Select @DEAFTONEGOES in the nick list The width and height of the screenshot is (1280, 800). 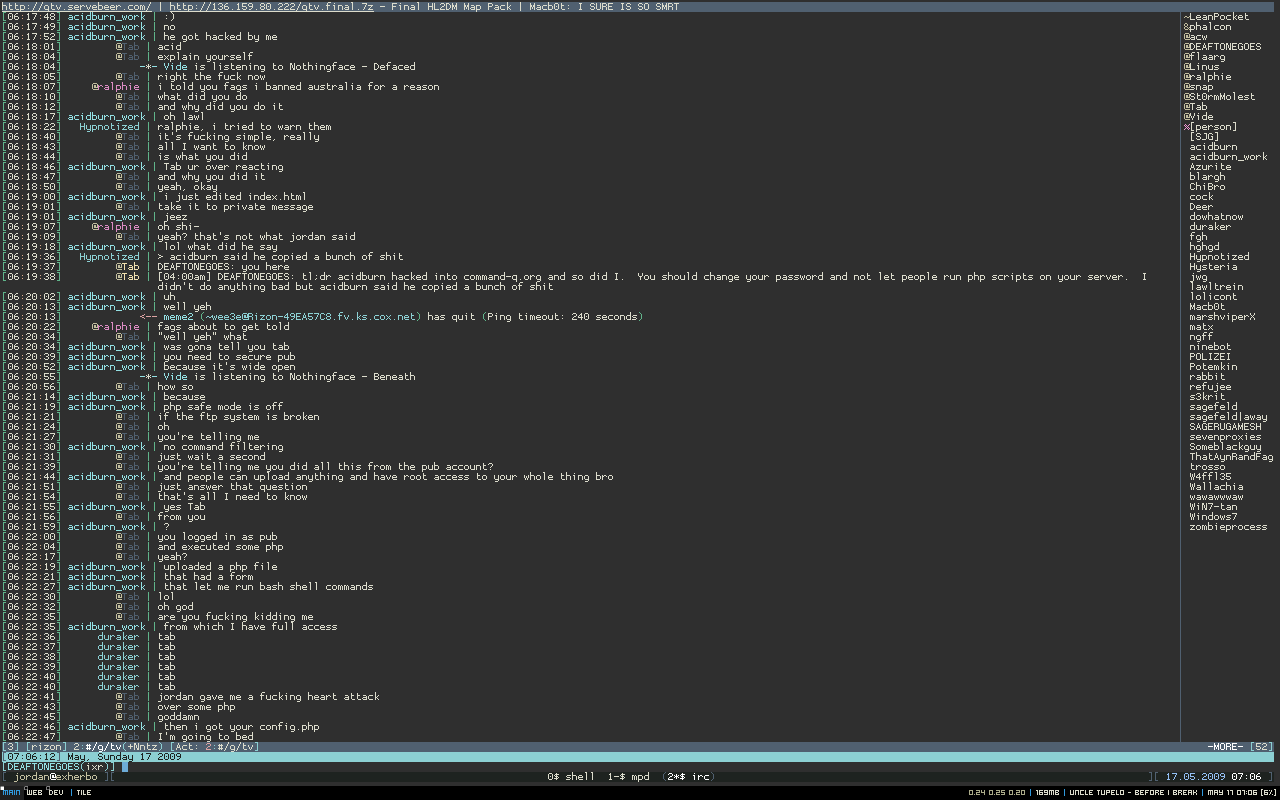coord(1222,47)
